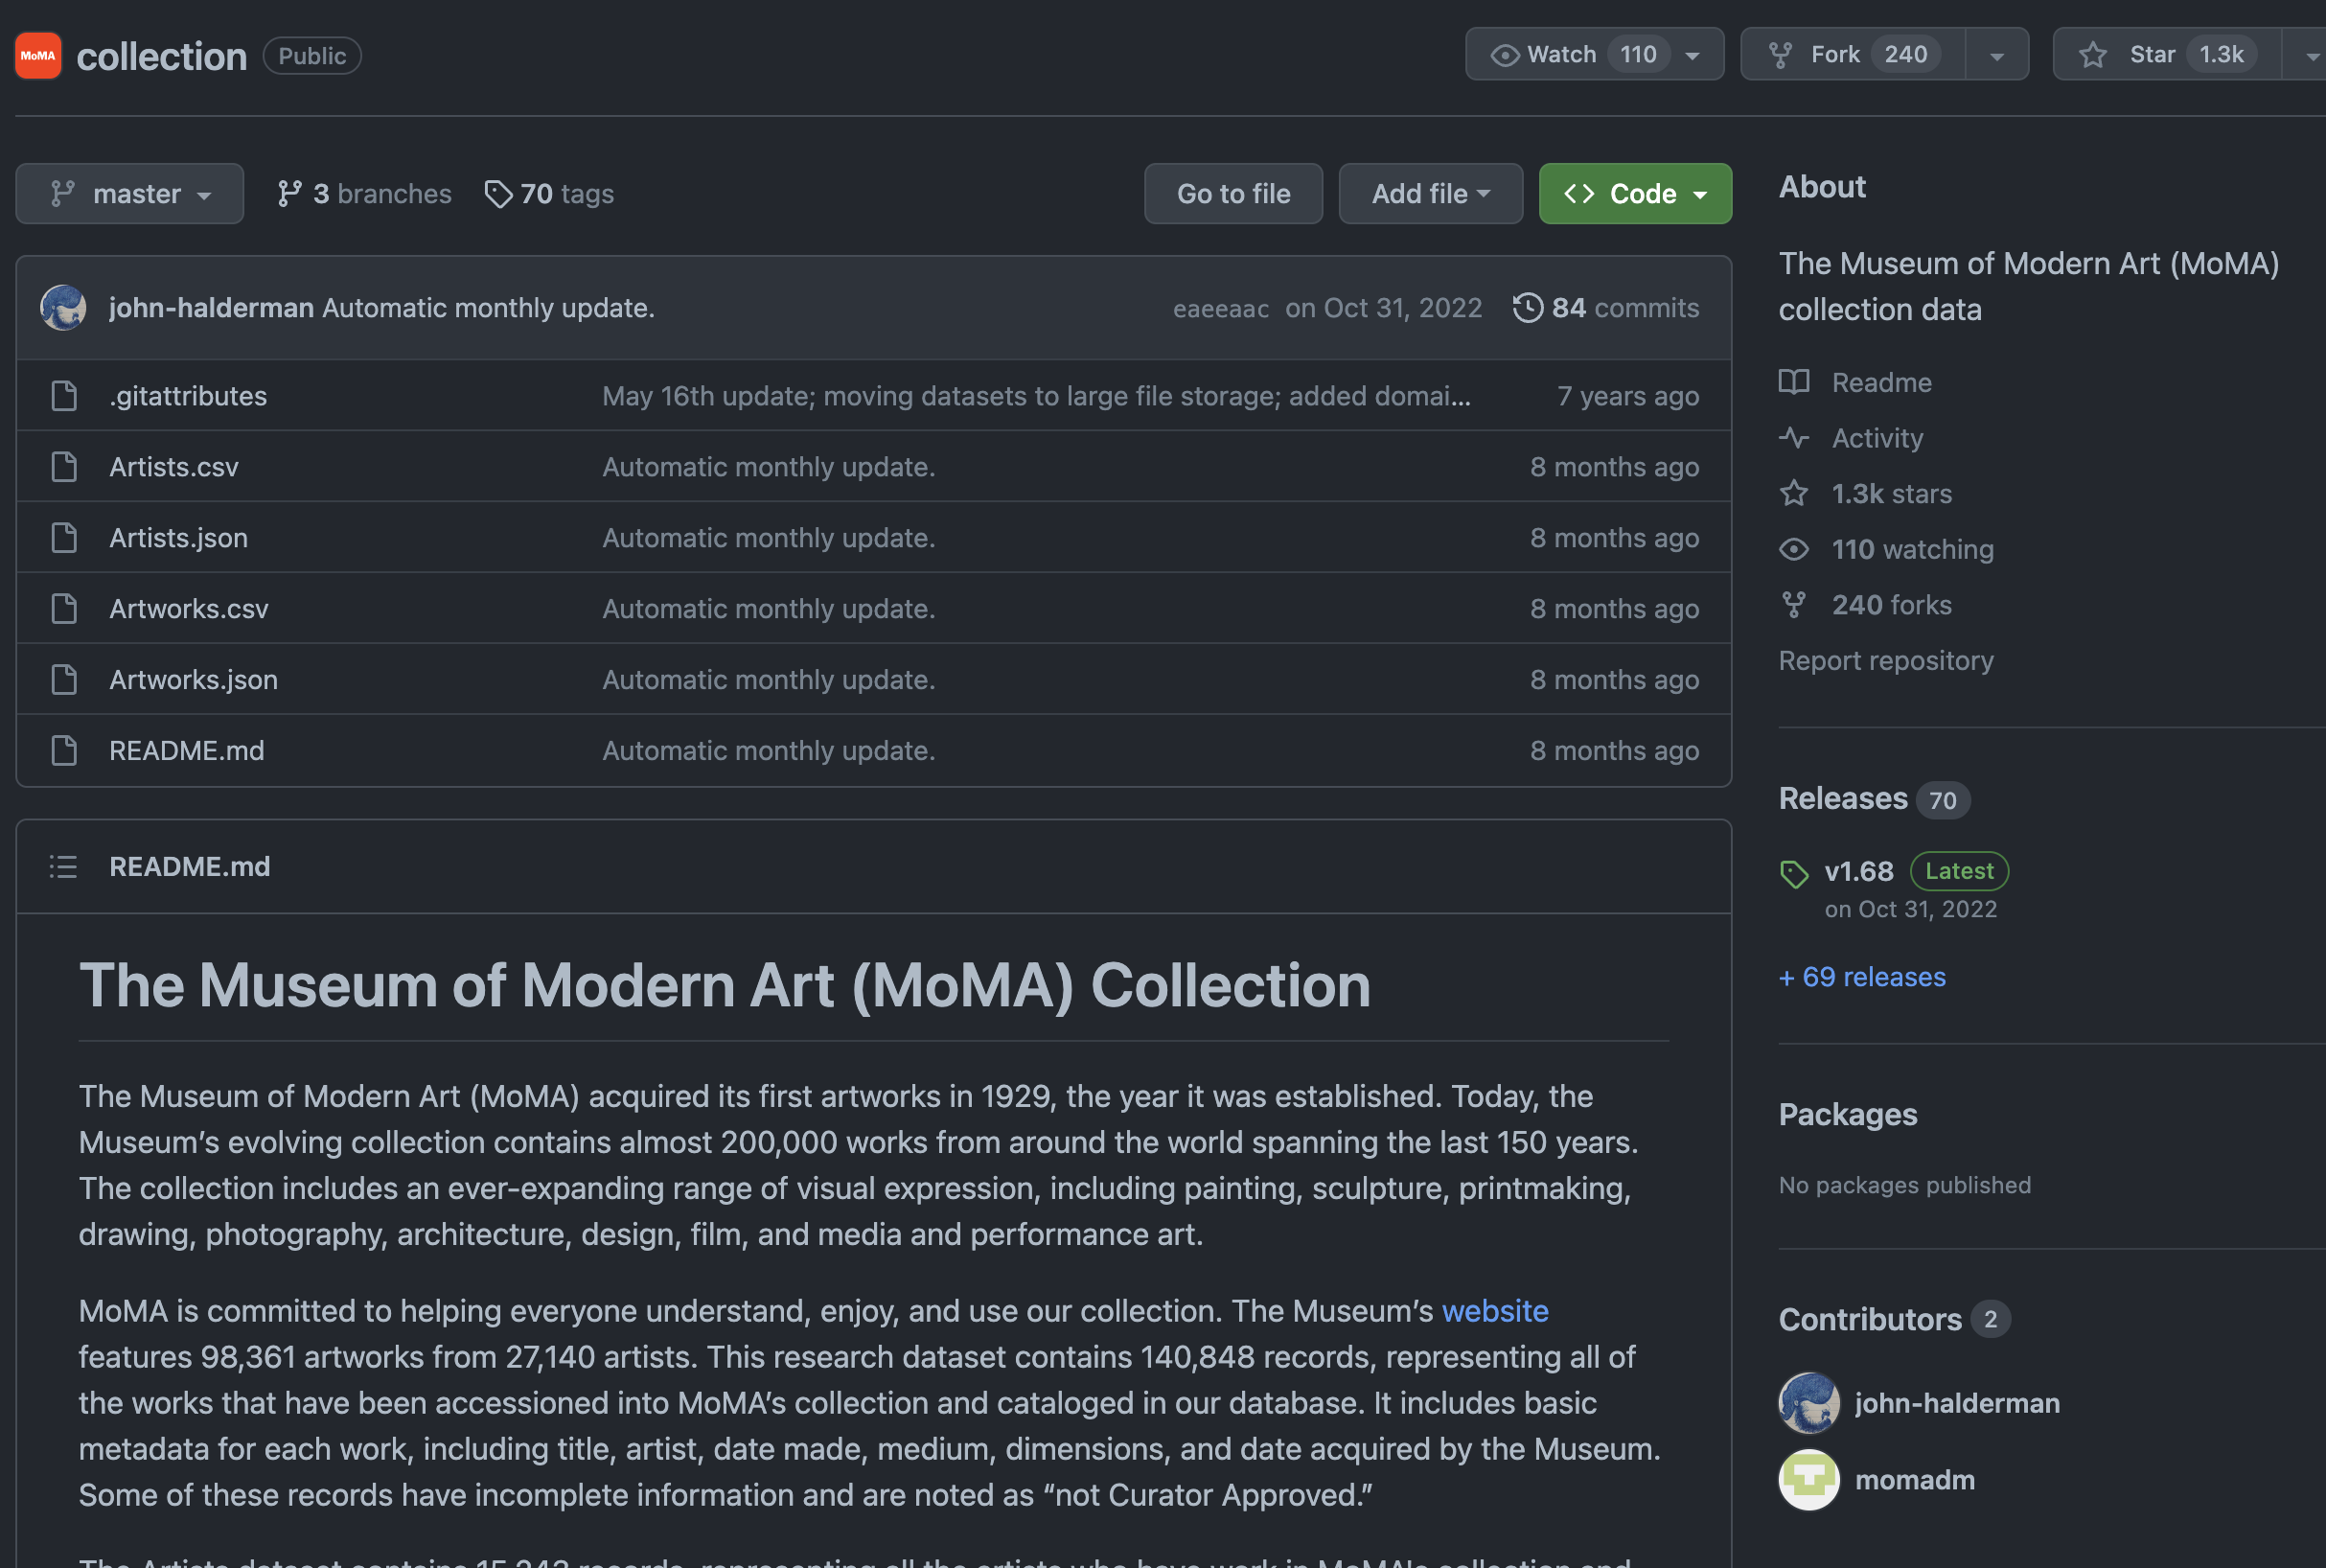This screenshot has width=2326, height=1568.
Task: Open Artists.csv commit message Automatic monthly update
Action: (x=768, y=467)
